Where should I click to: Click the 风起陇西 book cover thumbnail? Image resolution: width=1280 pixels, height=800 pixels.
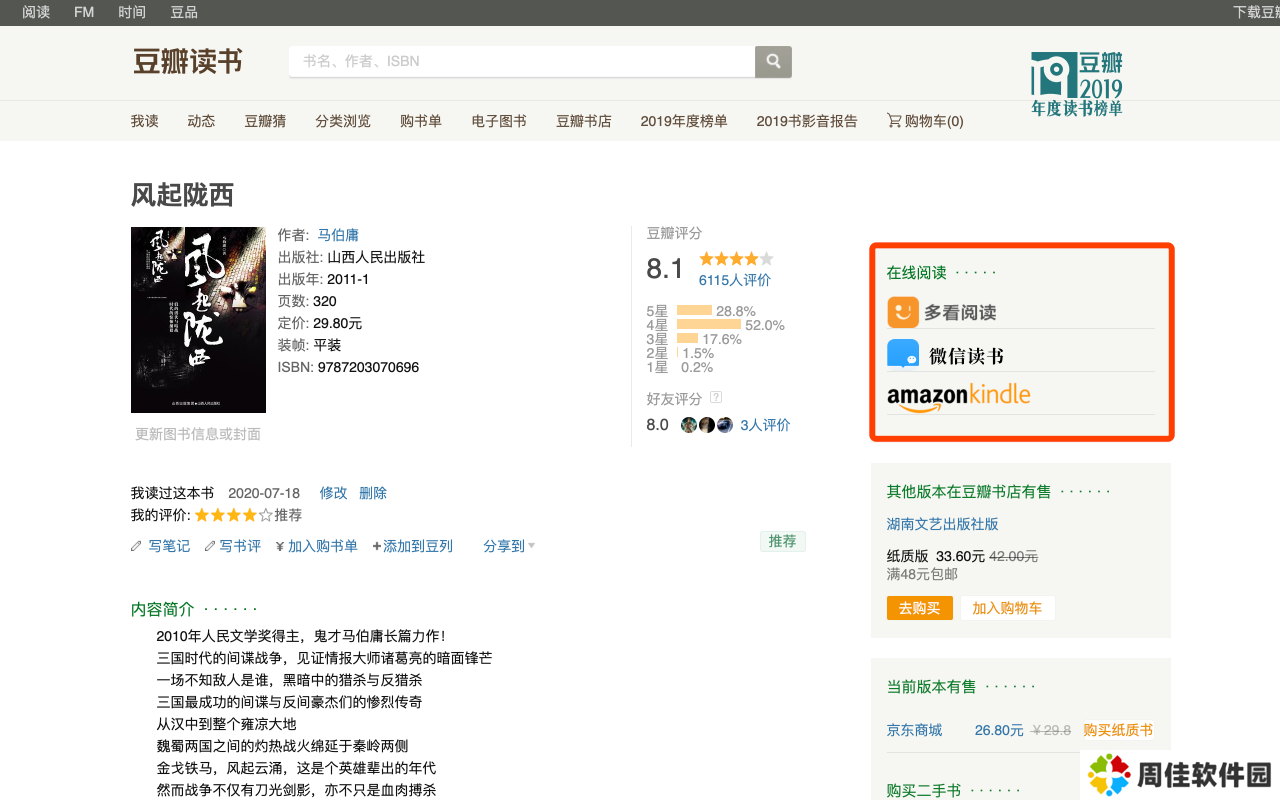198,320
